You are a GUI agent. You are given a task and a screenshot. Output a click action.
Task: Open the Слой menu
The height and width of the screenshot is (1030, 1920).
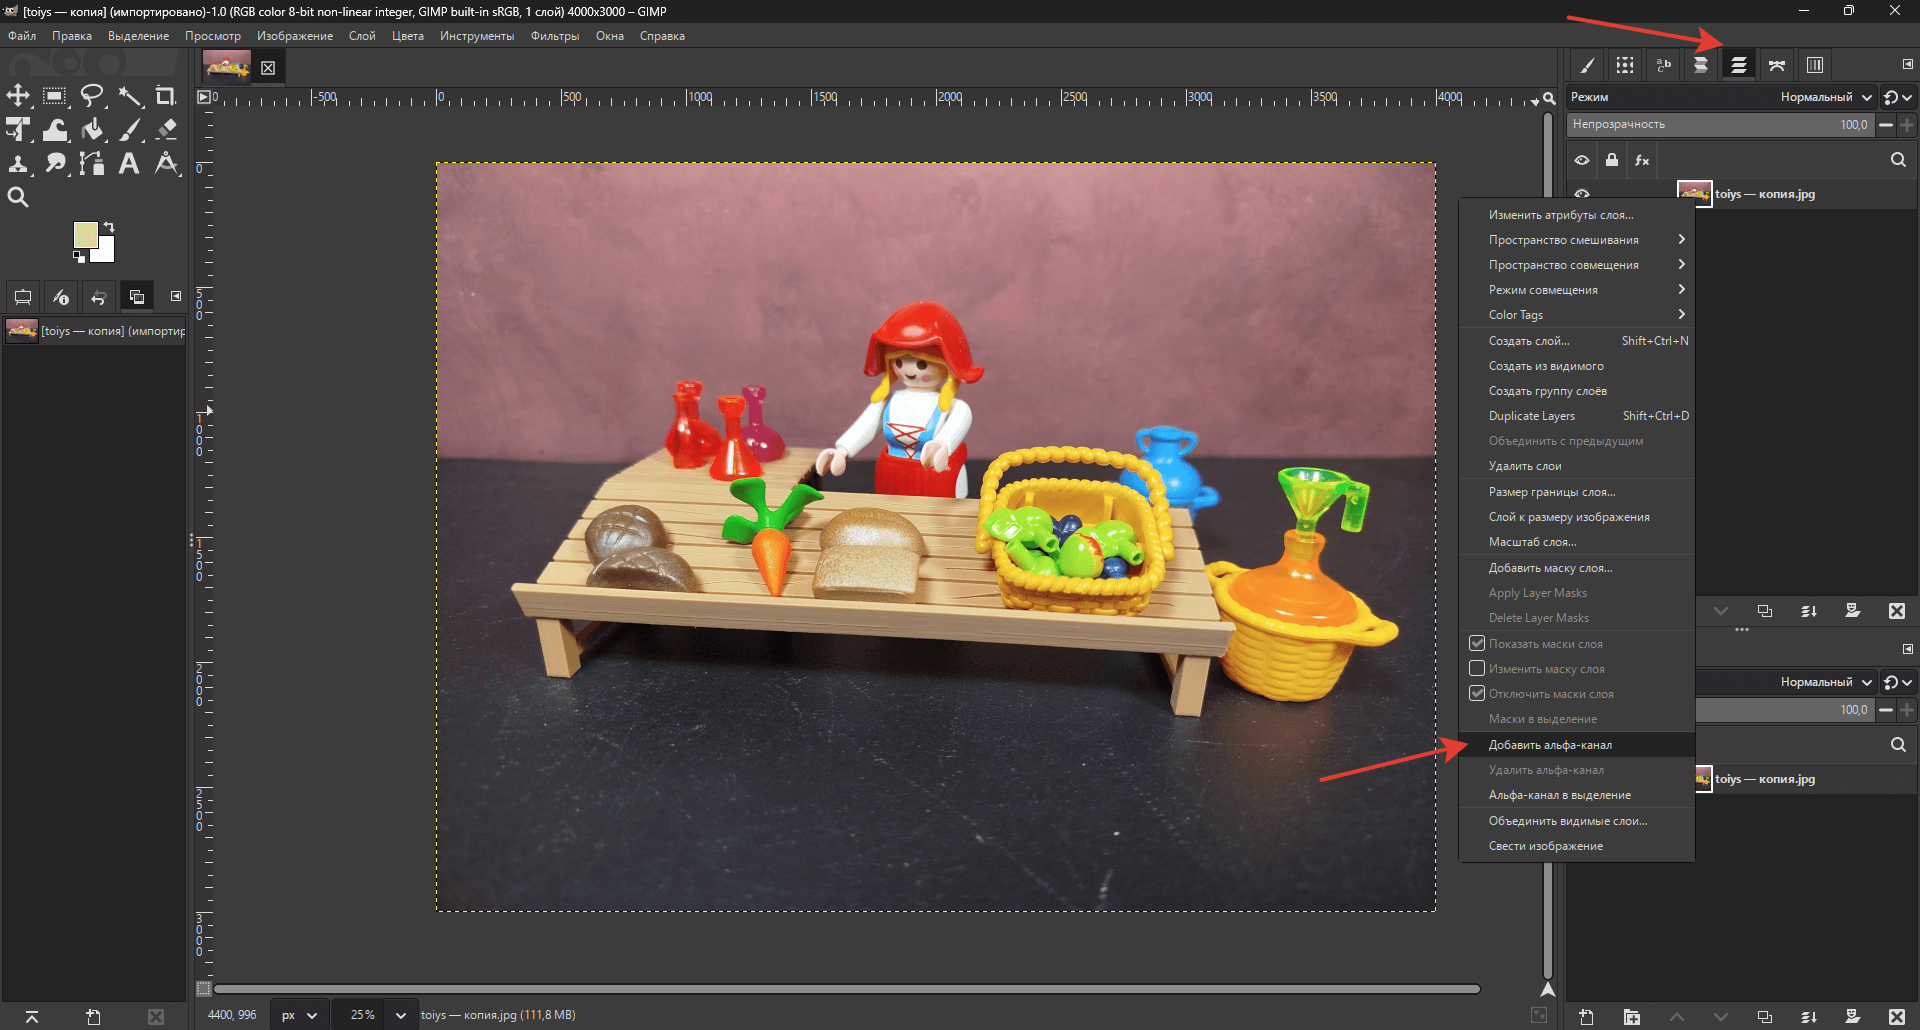pos(362,36)
